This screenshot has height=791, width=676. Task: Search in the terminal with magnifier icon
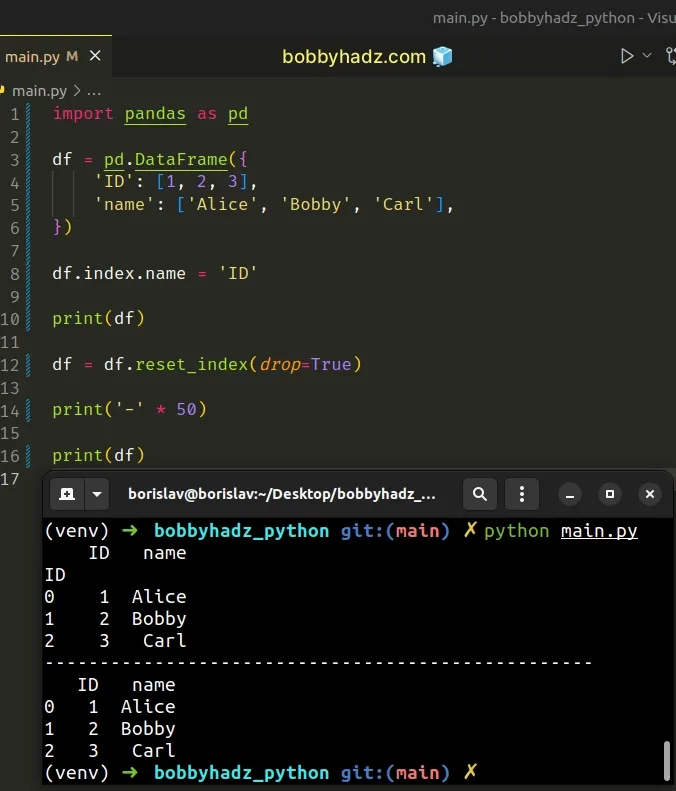480,493
